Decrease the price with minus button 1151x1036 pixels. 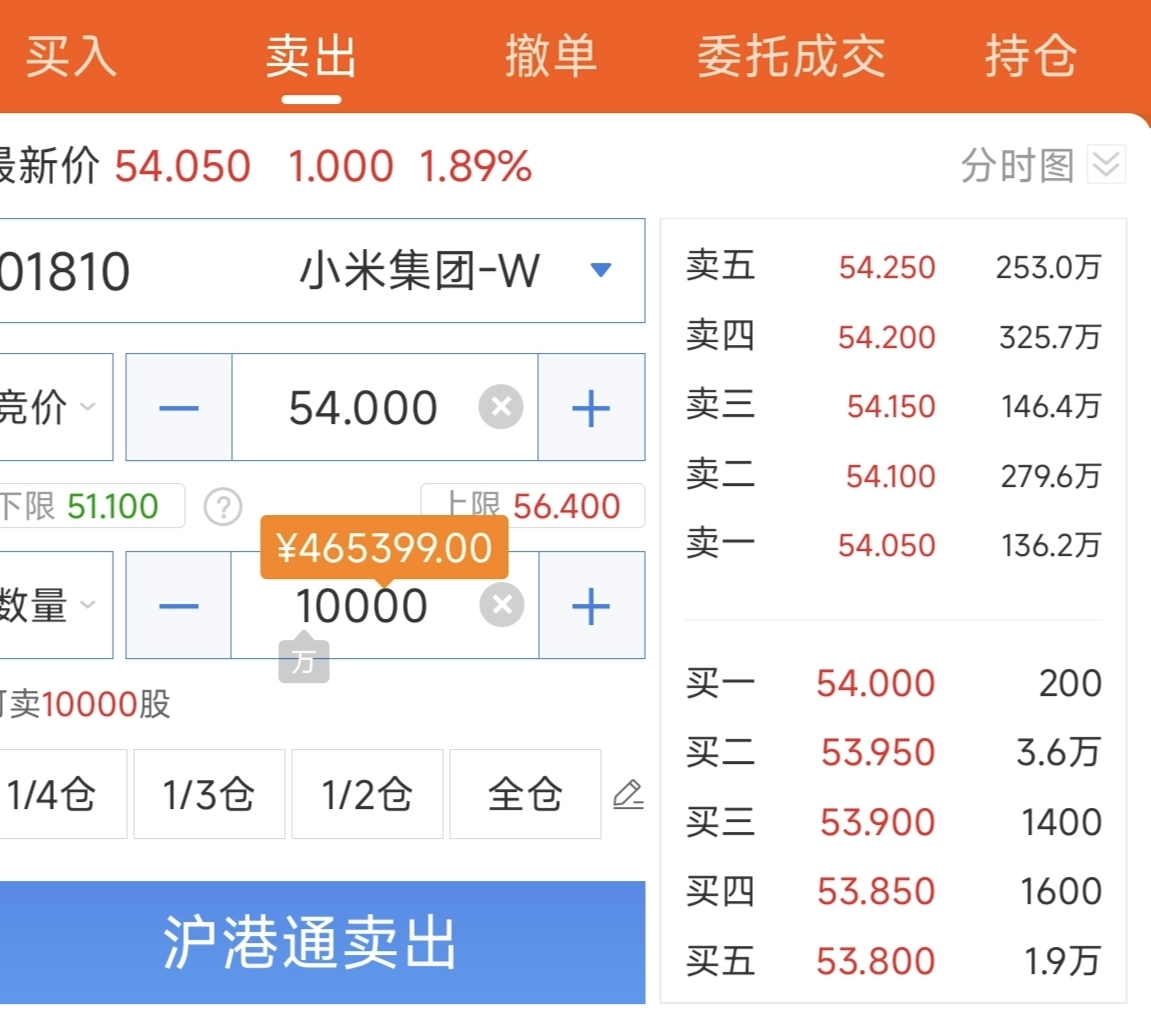click(x=179, y=407)
